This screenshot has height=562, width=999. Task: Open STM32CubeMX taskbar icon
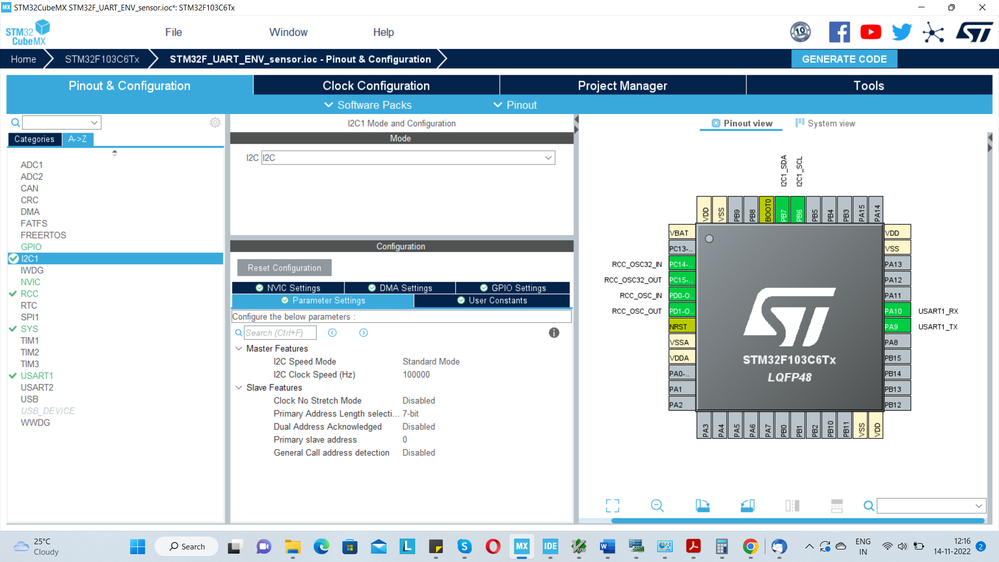521,546
